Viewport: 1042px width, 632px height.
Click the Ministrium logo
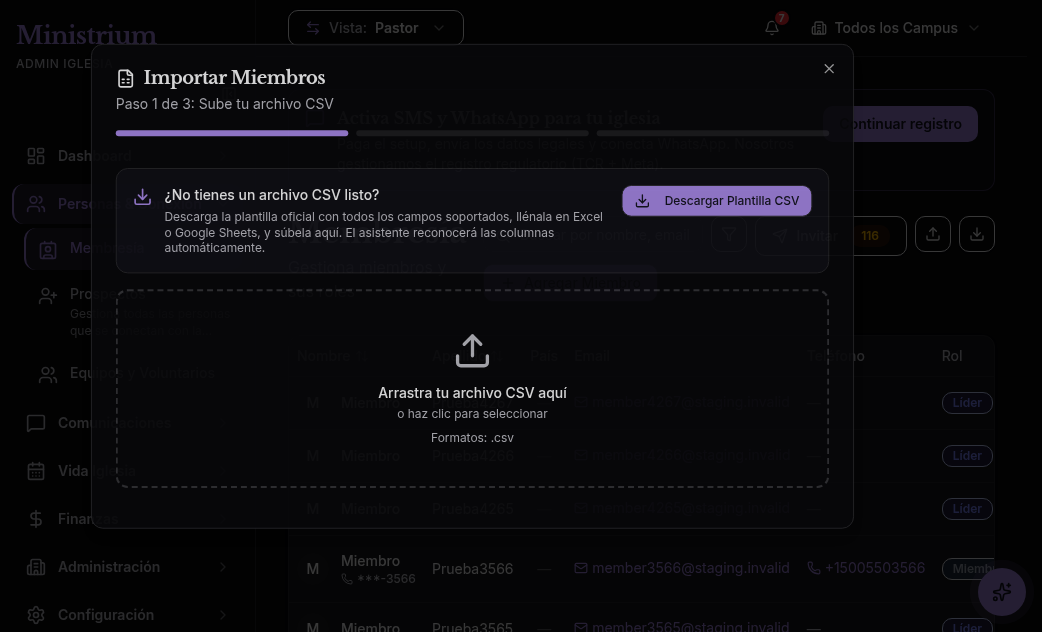pos(86,35)
